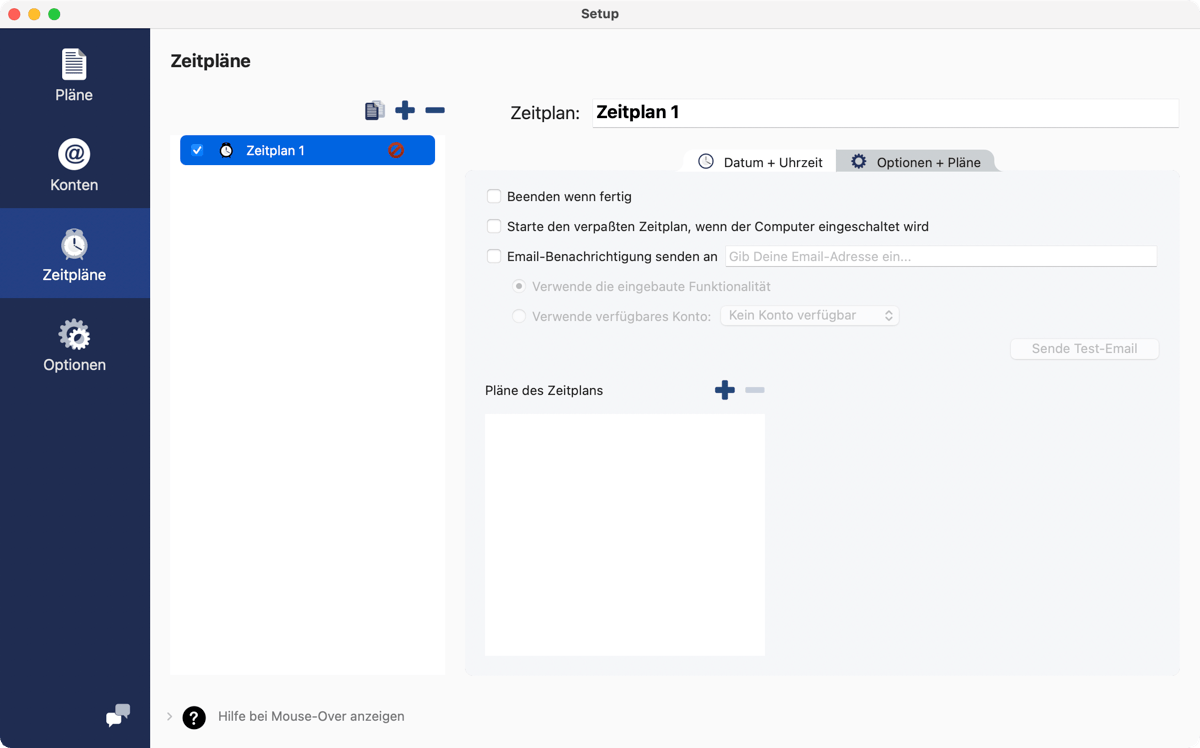
Task: Add a plan to Pläne des Zeitplans
Action: point(725,390)
